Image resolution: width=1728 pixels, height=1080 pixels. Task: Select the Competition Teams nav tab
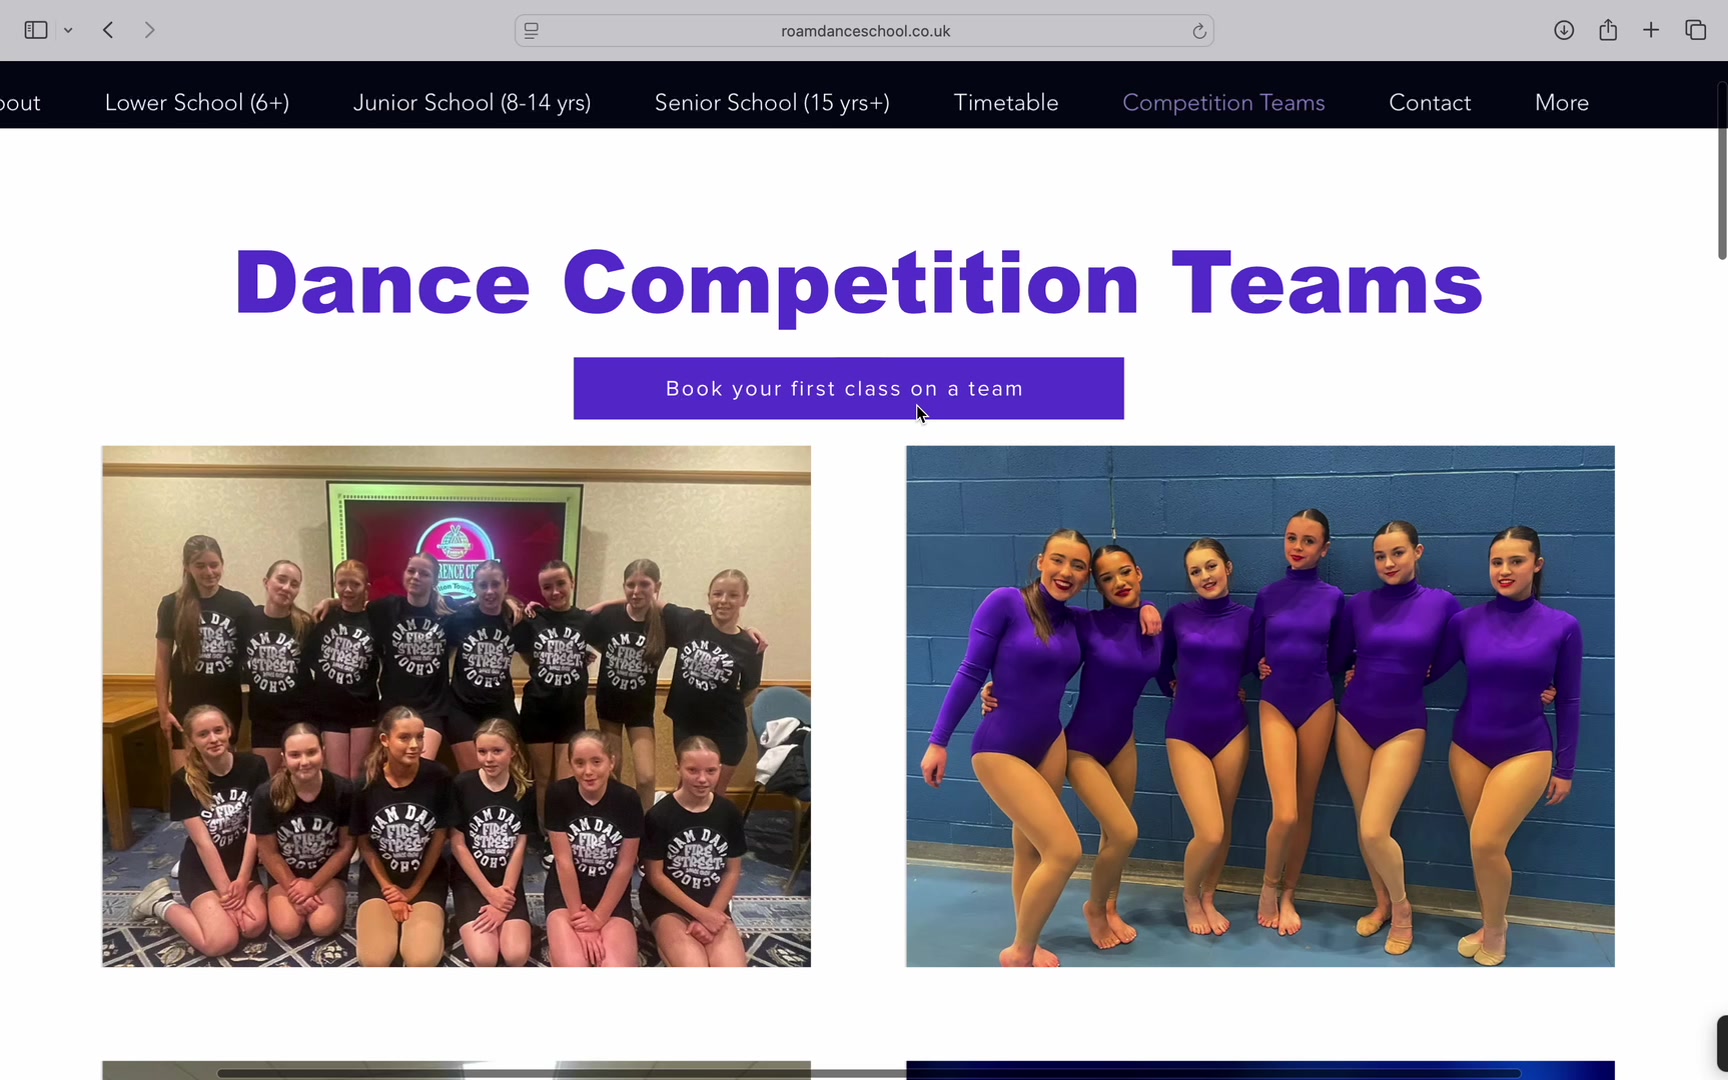coord(1224,102)
